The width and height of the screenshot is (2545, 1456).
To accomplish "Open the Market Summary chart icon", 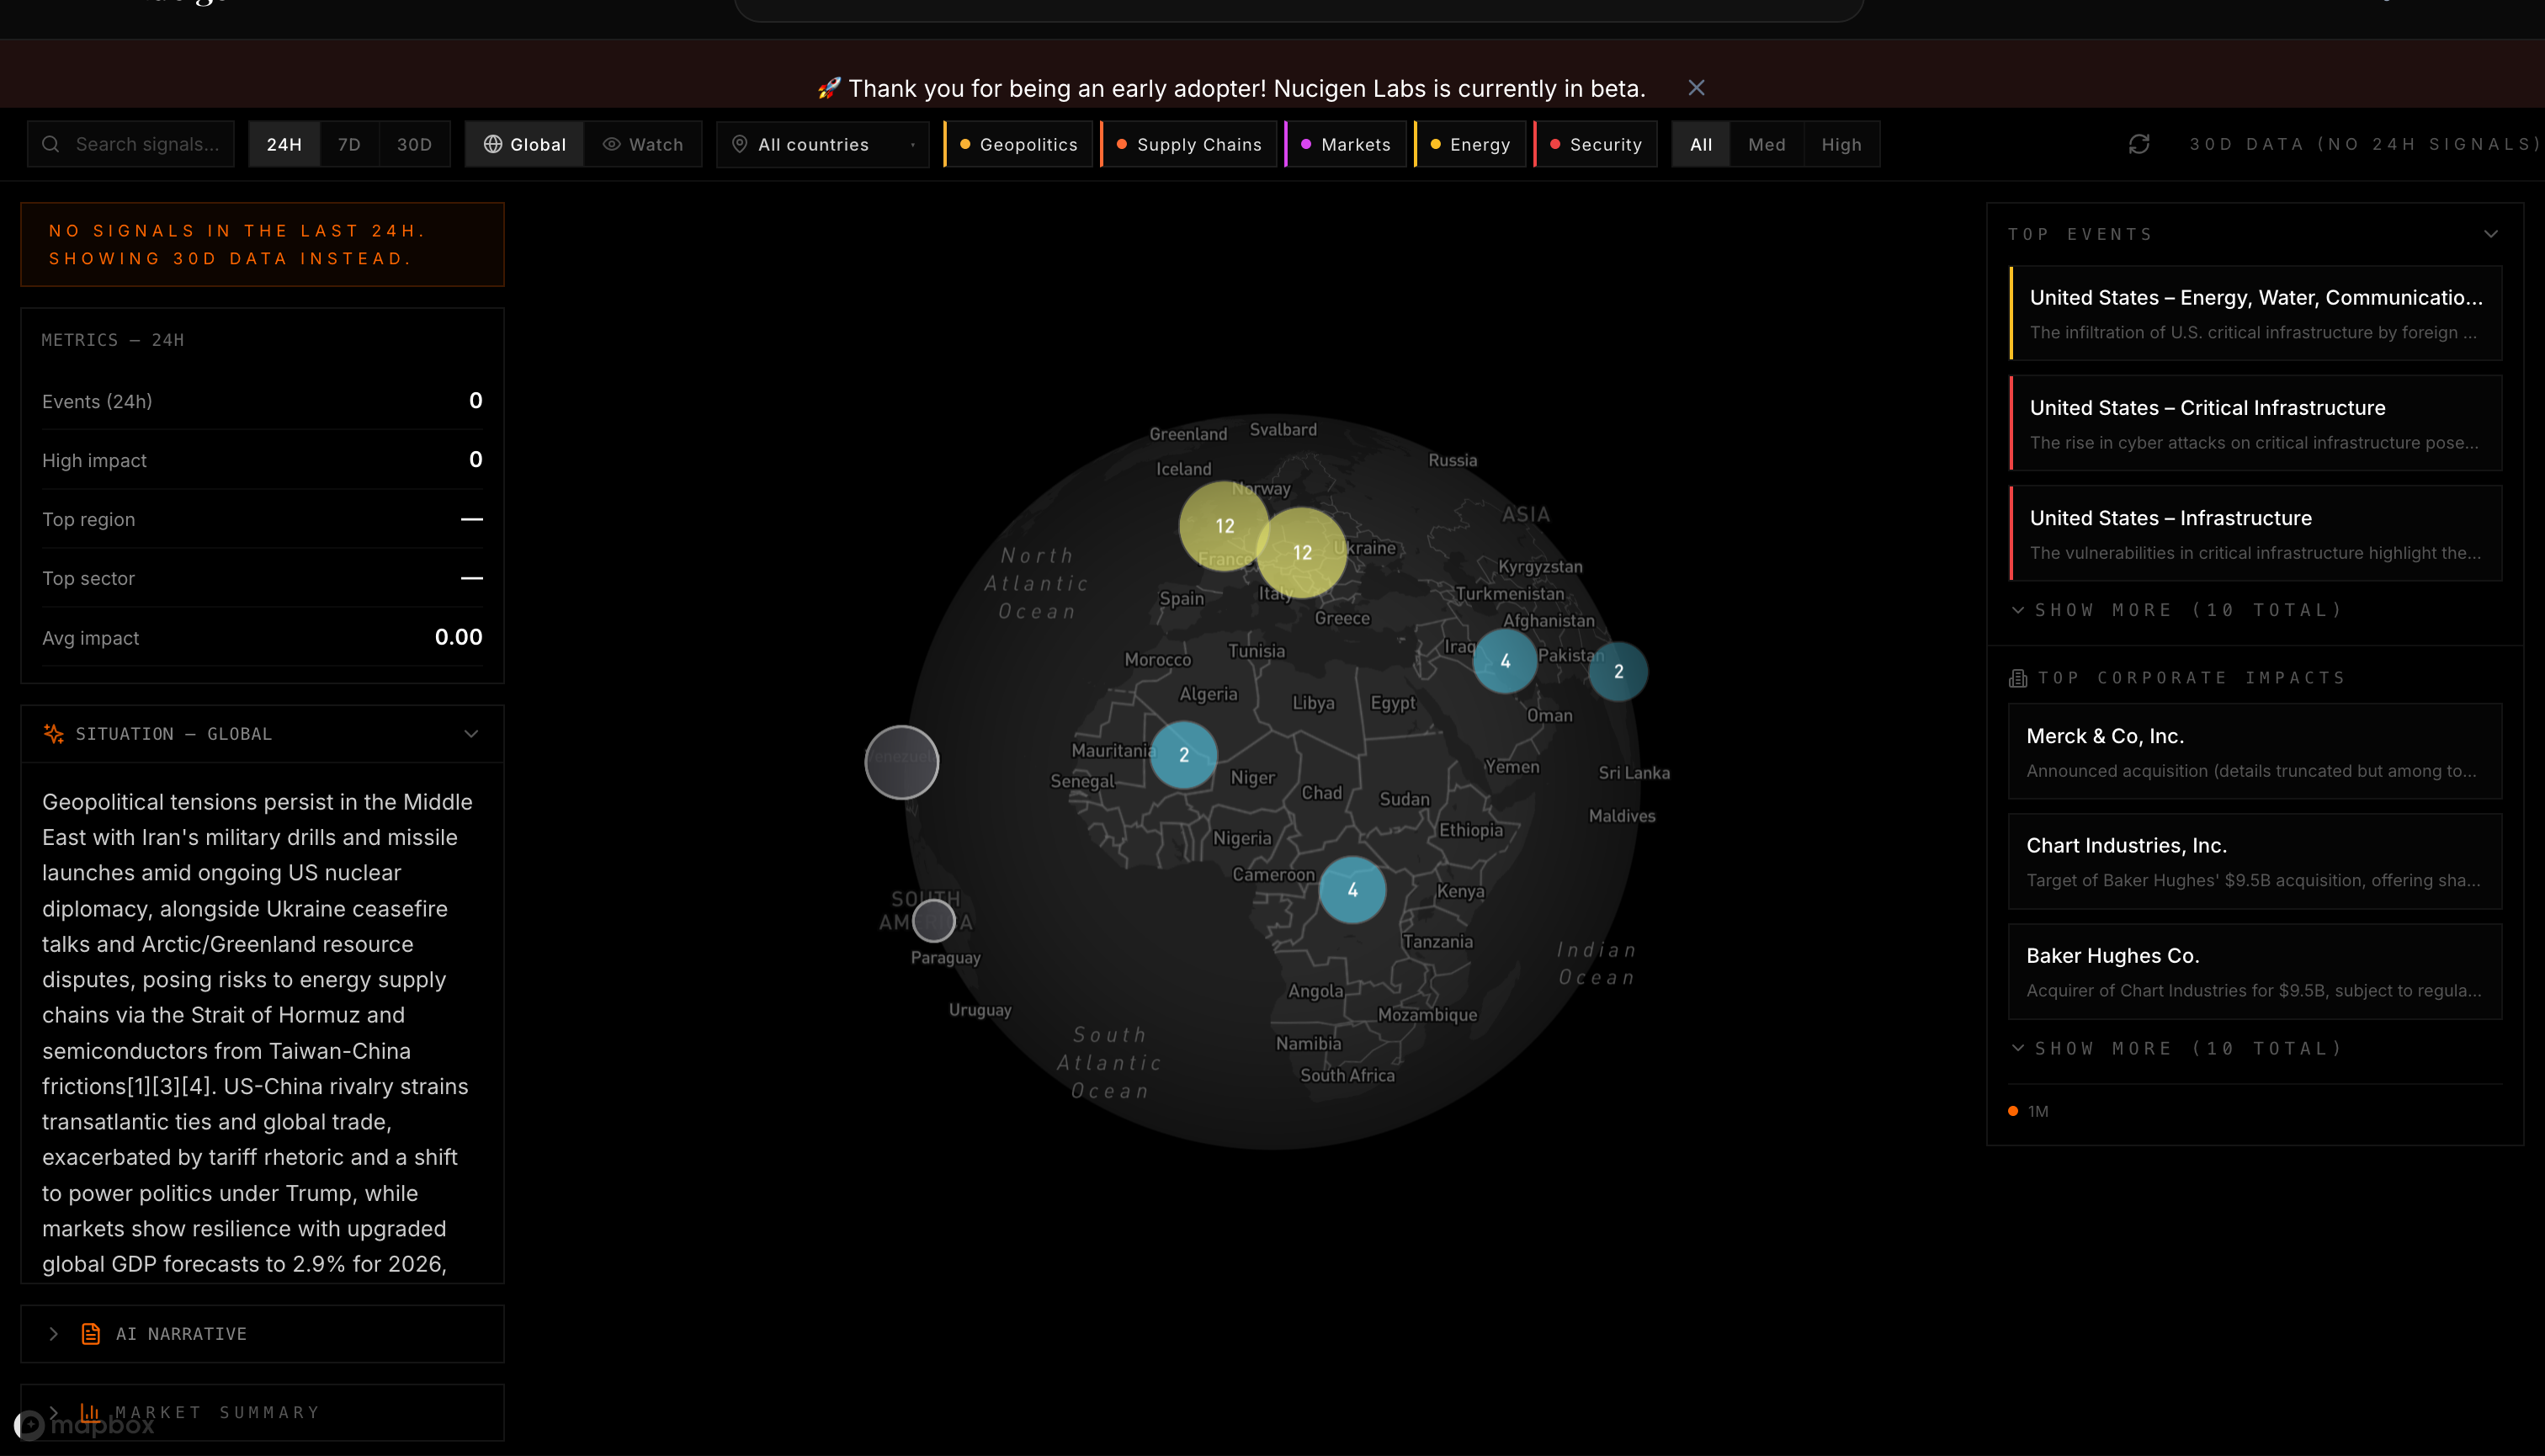I will tap(91, 1412).
